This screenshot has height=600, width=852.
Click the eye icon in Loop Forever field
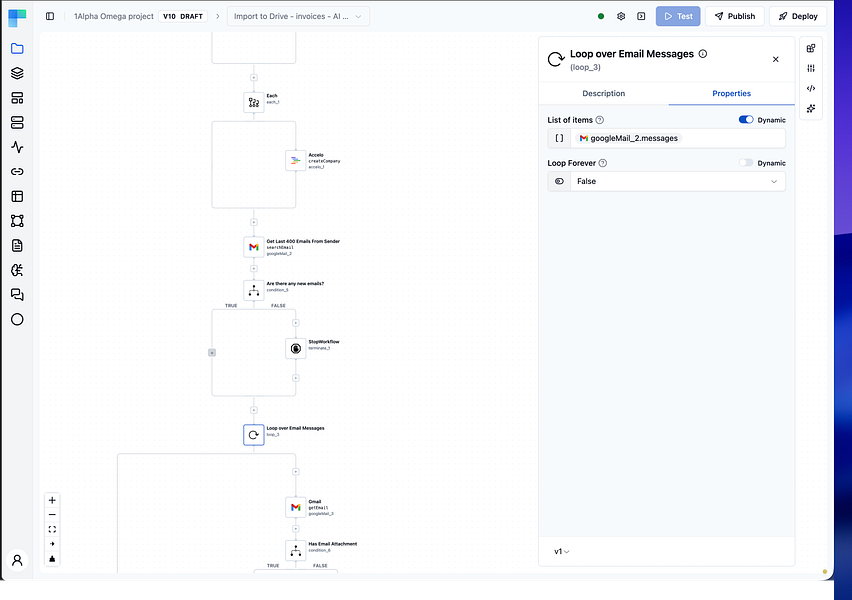click(559, 182)
